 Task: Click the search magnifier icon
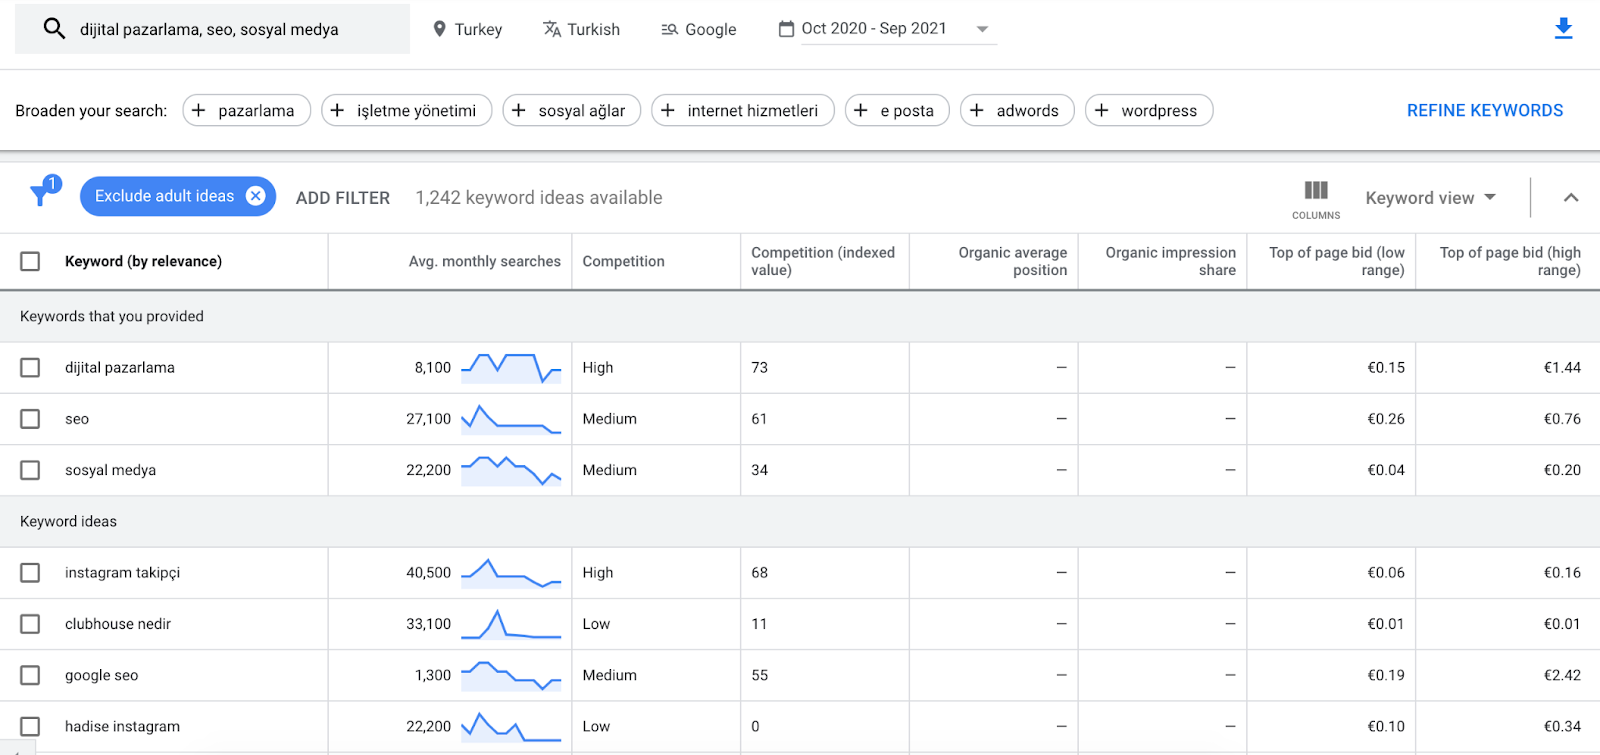point(54,28)
